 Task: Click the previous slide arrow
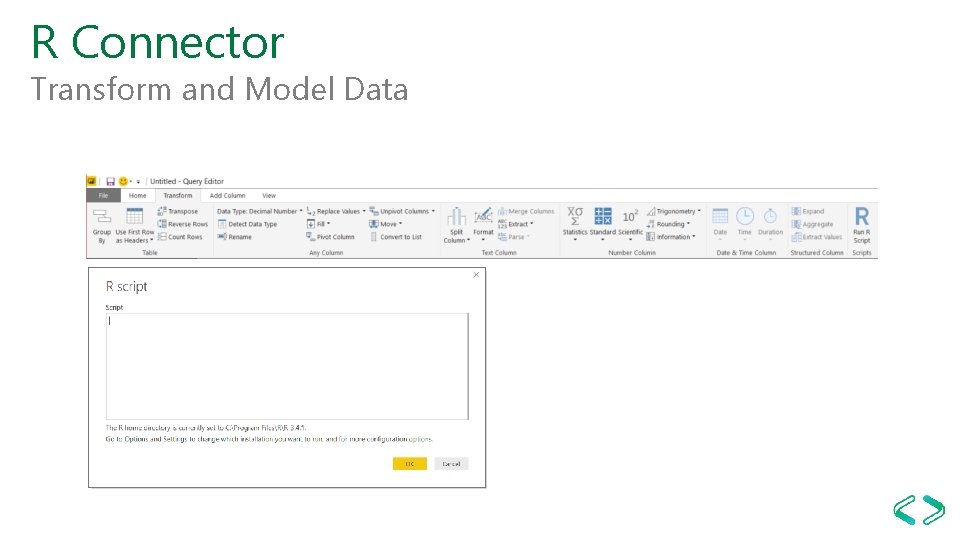[905, 509]
